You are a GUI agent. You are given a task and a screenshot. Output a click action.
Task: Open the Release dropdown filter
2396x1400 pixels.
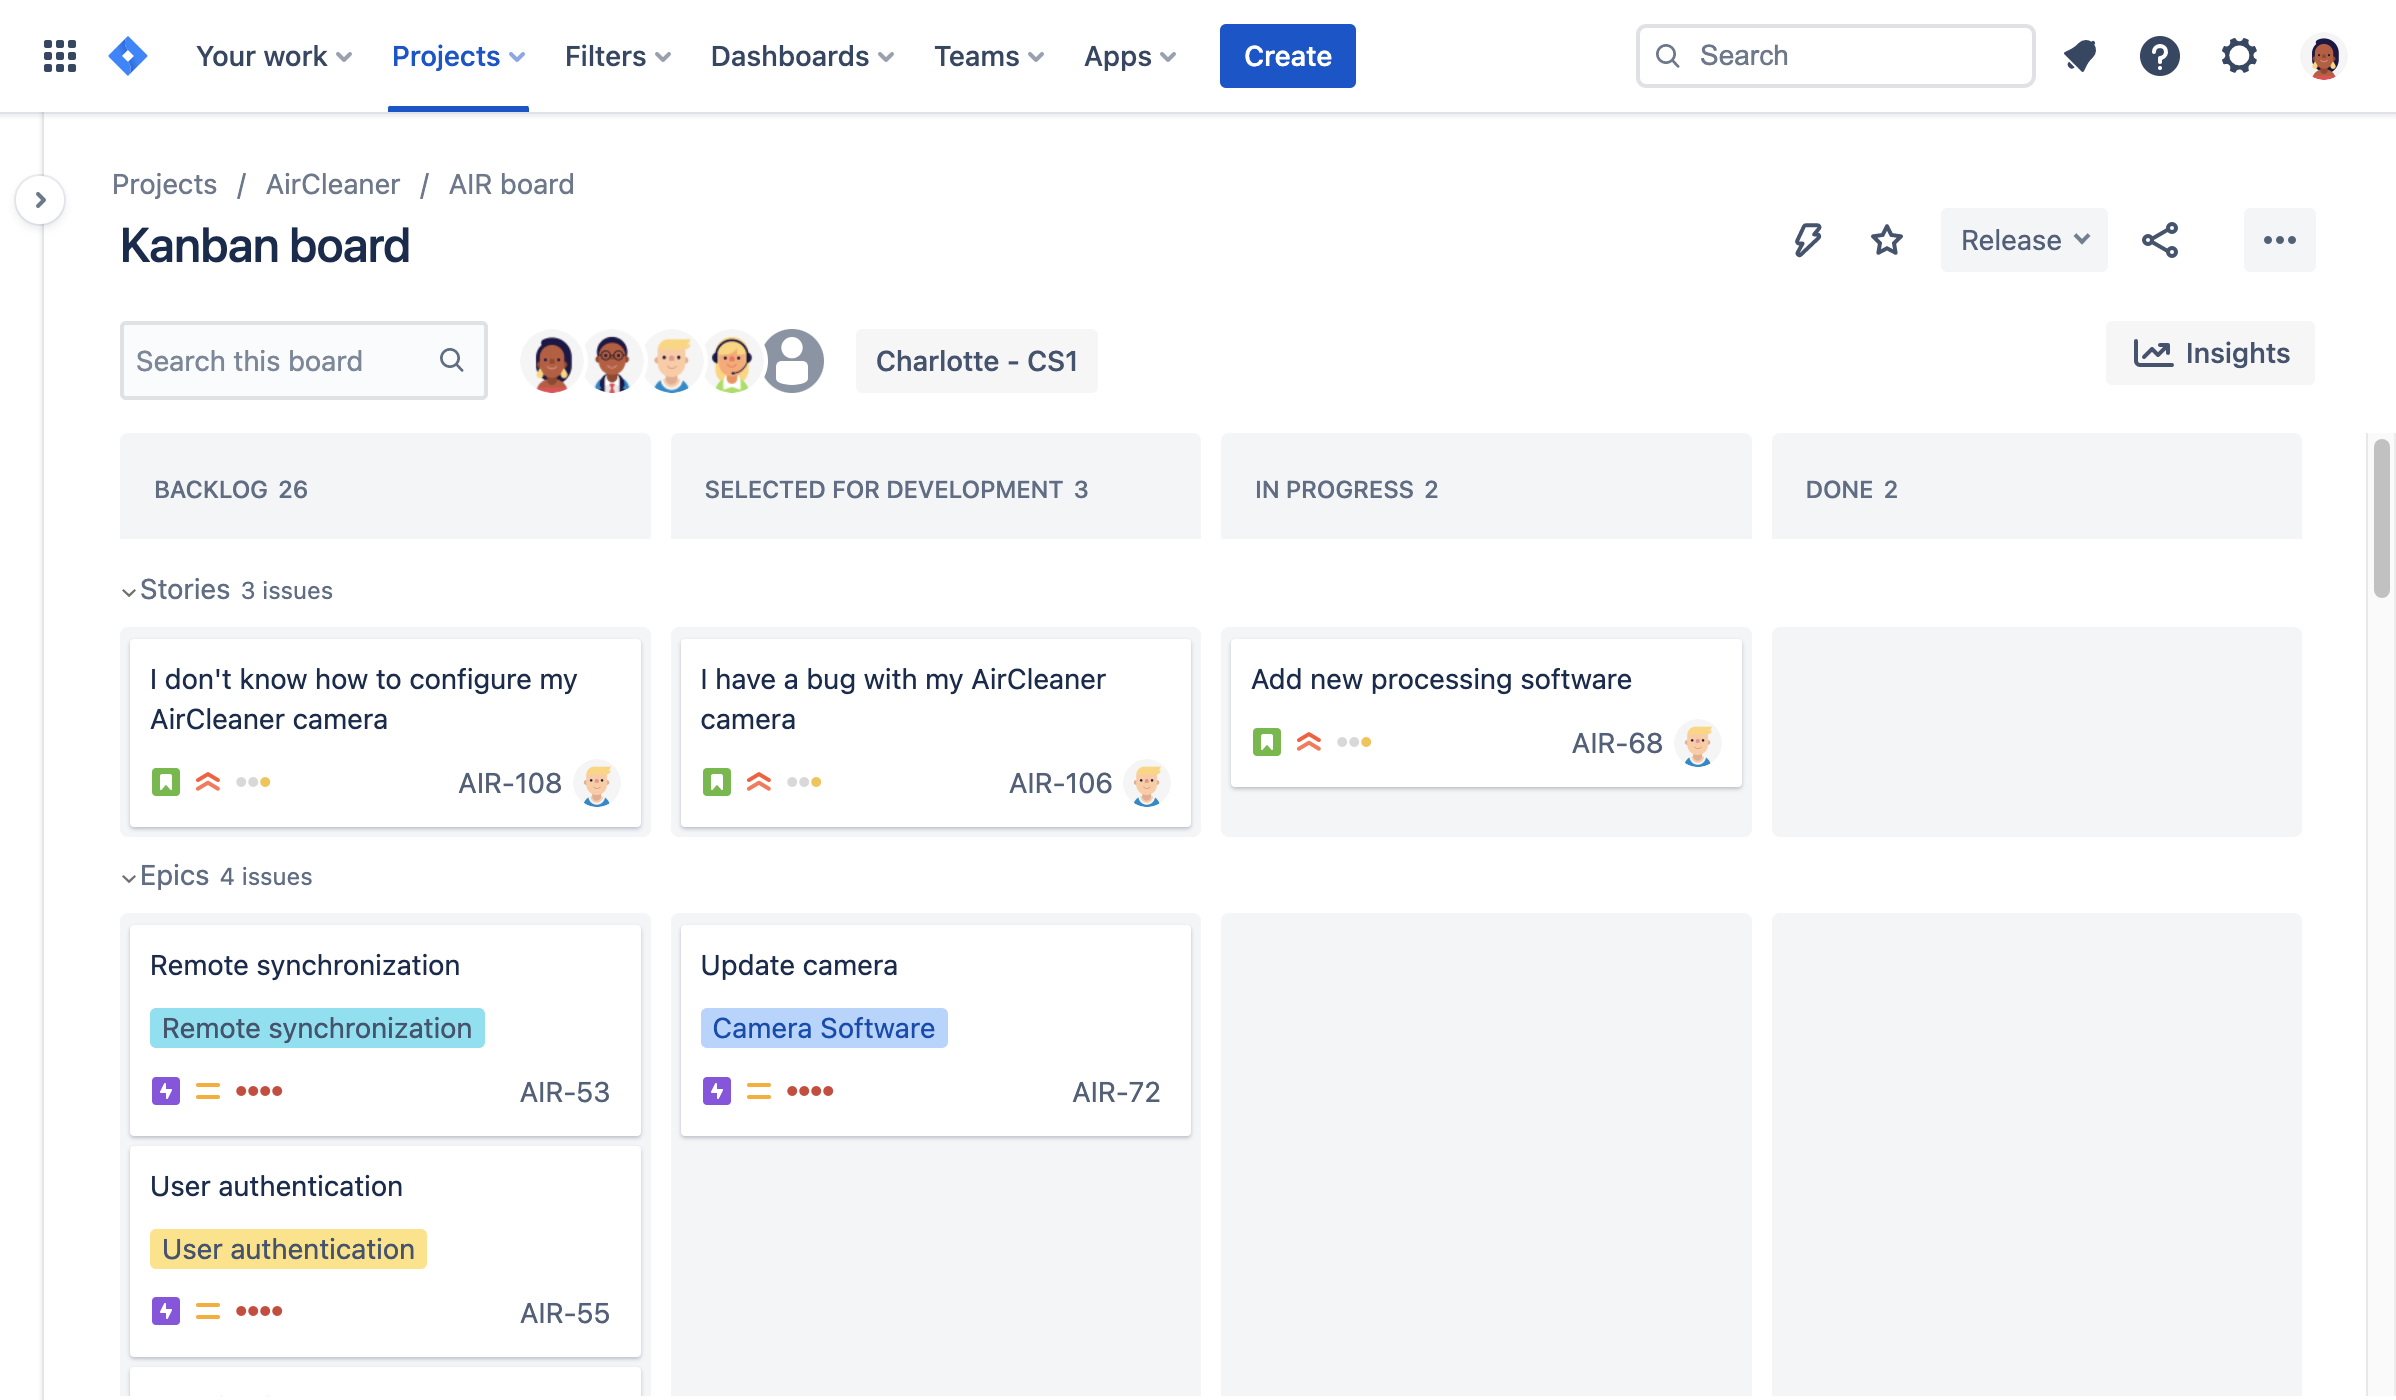tap(2023, 238)
